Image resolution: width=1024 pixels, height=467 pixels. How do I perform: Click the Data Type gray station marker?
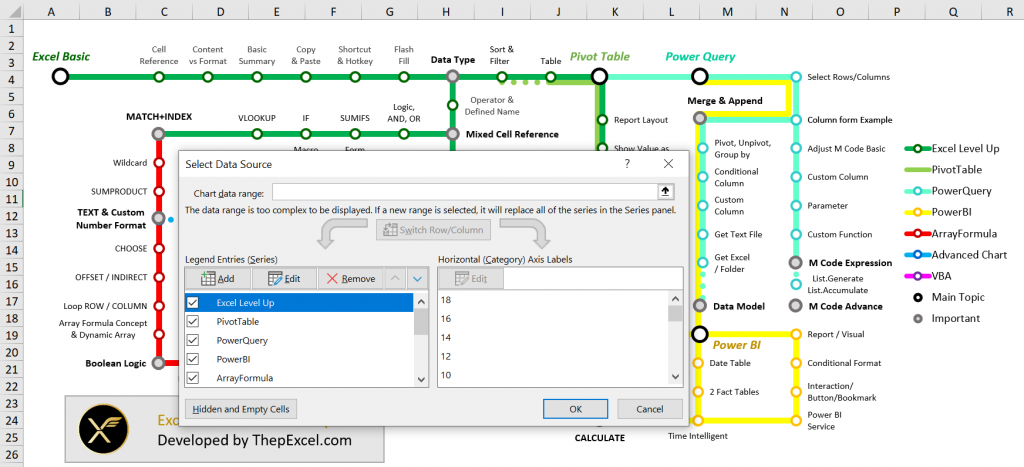click(452, 77)
